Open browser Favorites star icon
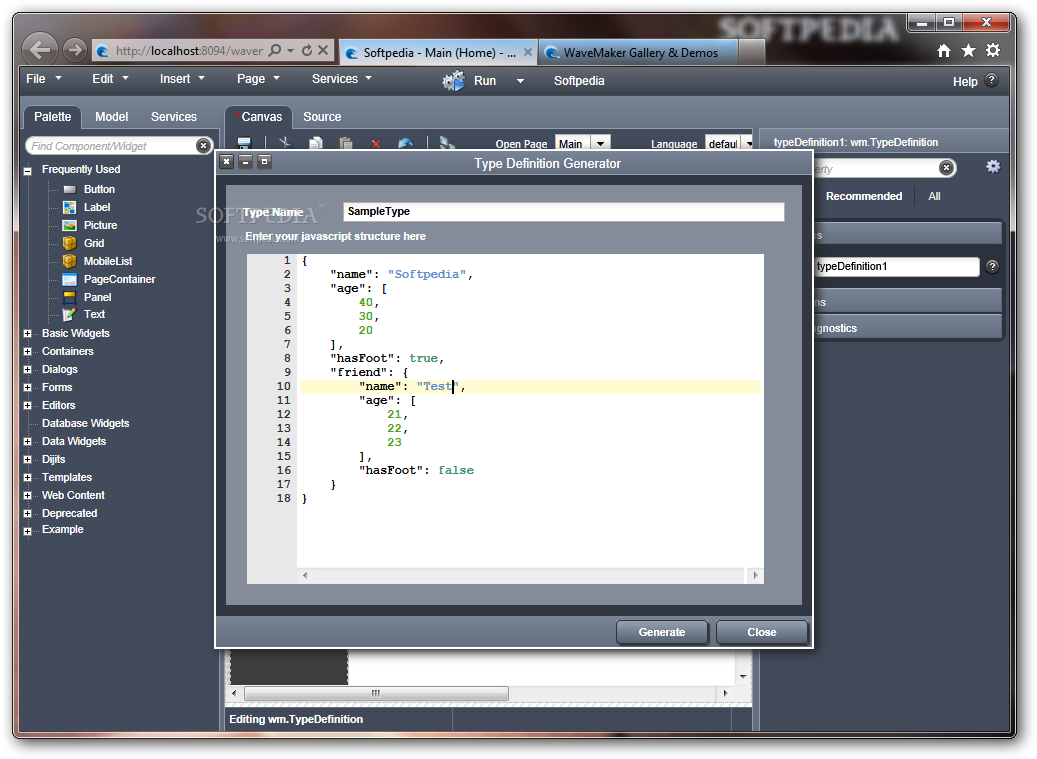1037x759 pixels. (x=968, y=50)
